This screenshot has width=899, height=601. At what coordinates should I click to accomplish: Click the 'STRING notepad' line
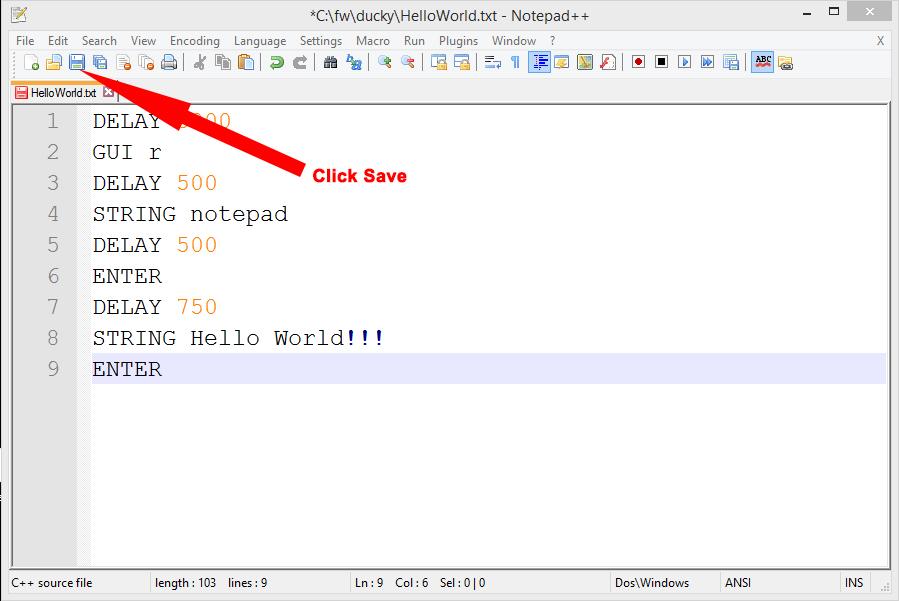[190, 214]
